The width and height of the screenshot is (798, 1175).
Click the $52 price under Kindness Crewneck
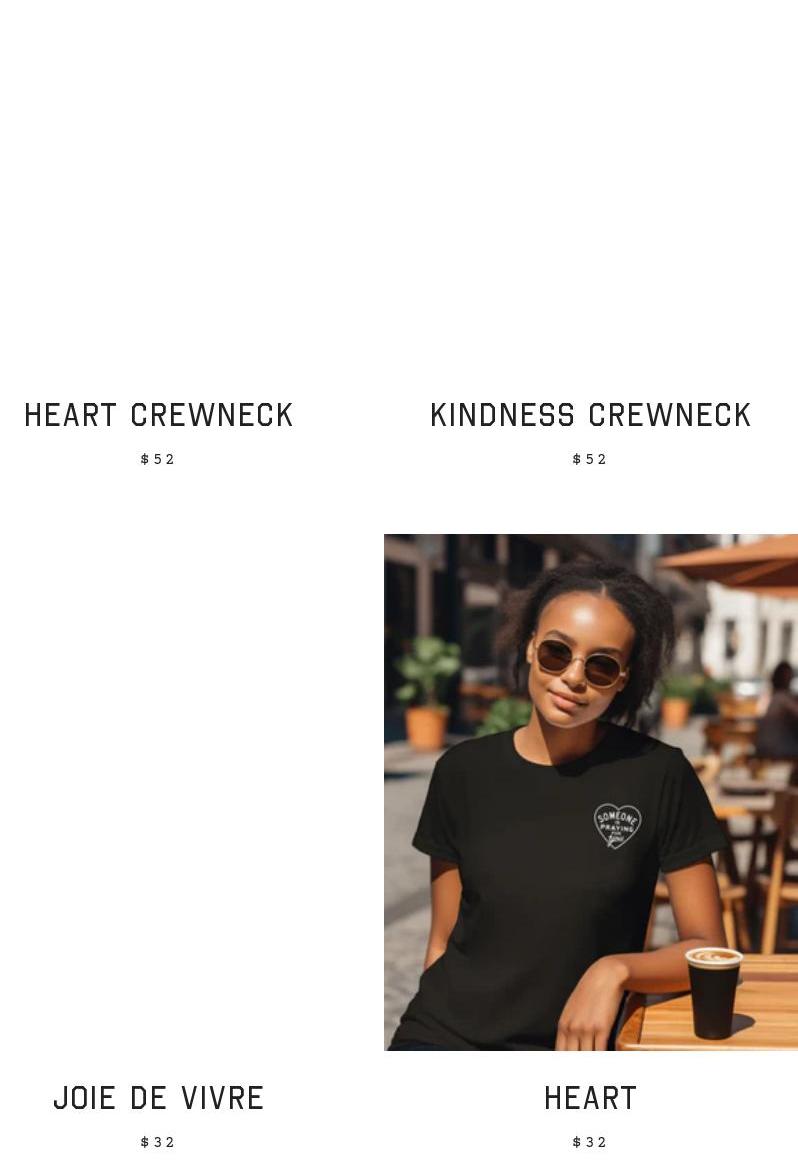tap(590, 459)
